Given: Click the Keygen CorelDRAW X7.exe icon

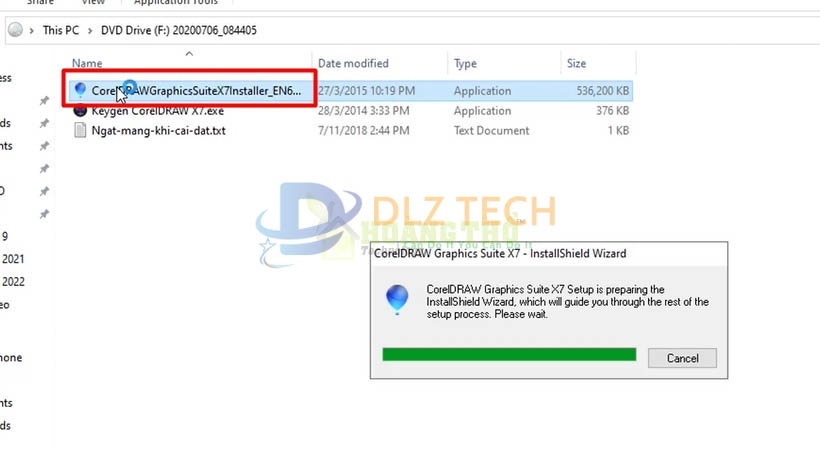Looking at the screenshot, I should [80, 110].
